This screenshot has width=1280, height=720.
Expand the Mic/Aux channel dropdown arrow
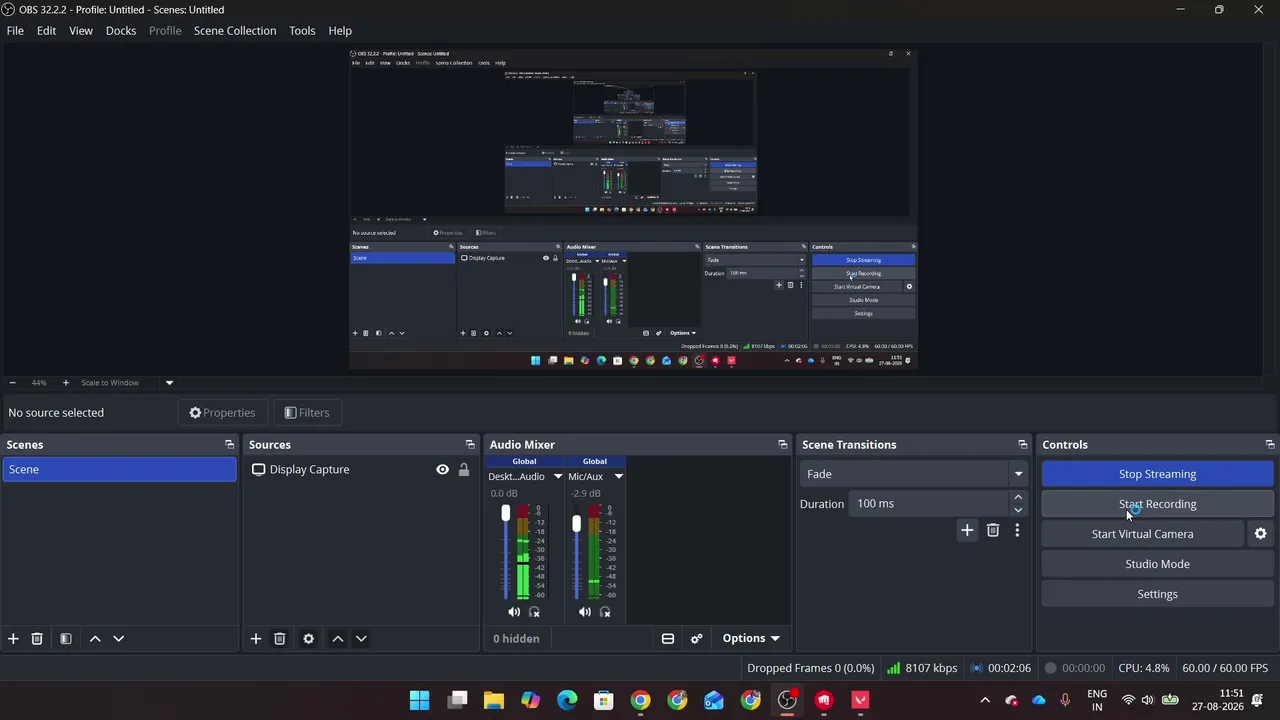point(618,477)
